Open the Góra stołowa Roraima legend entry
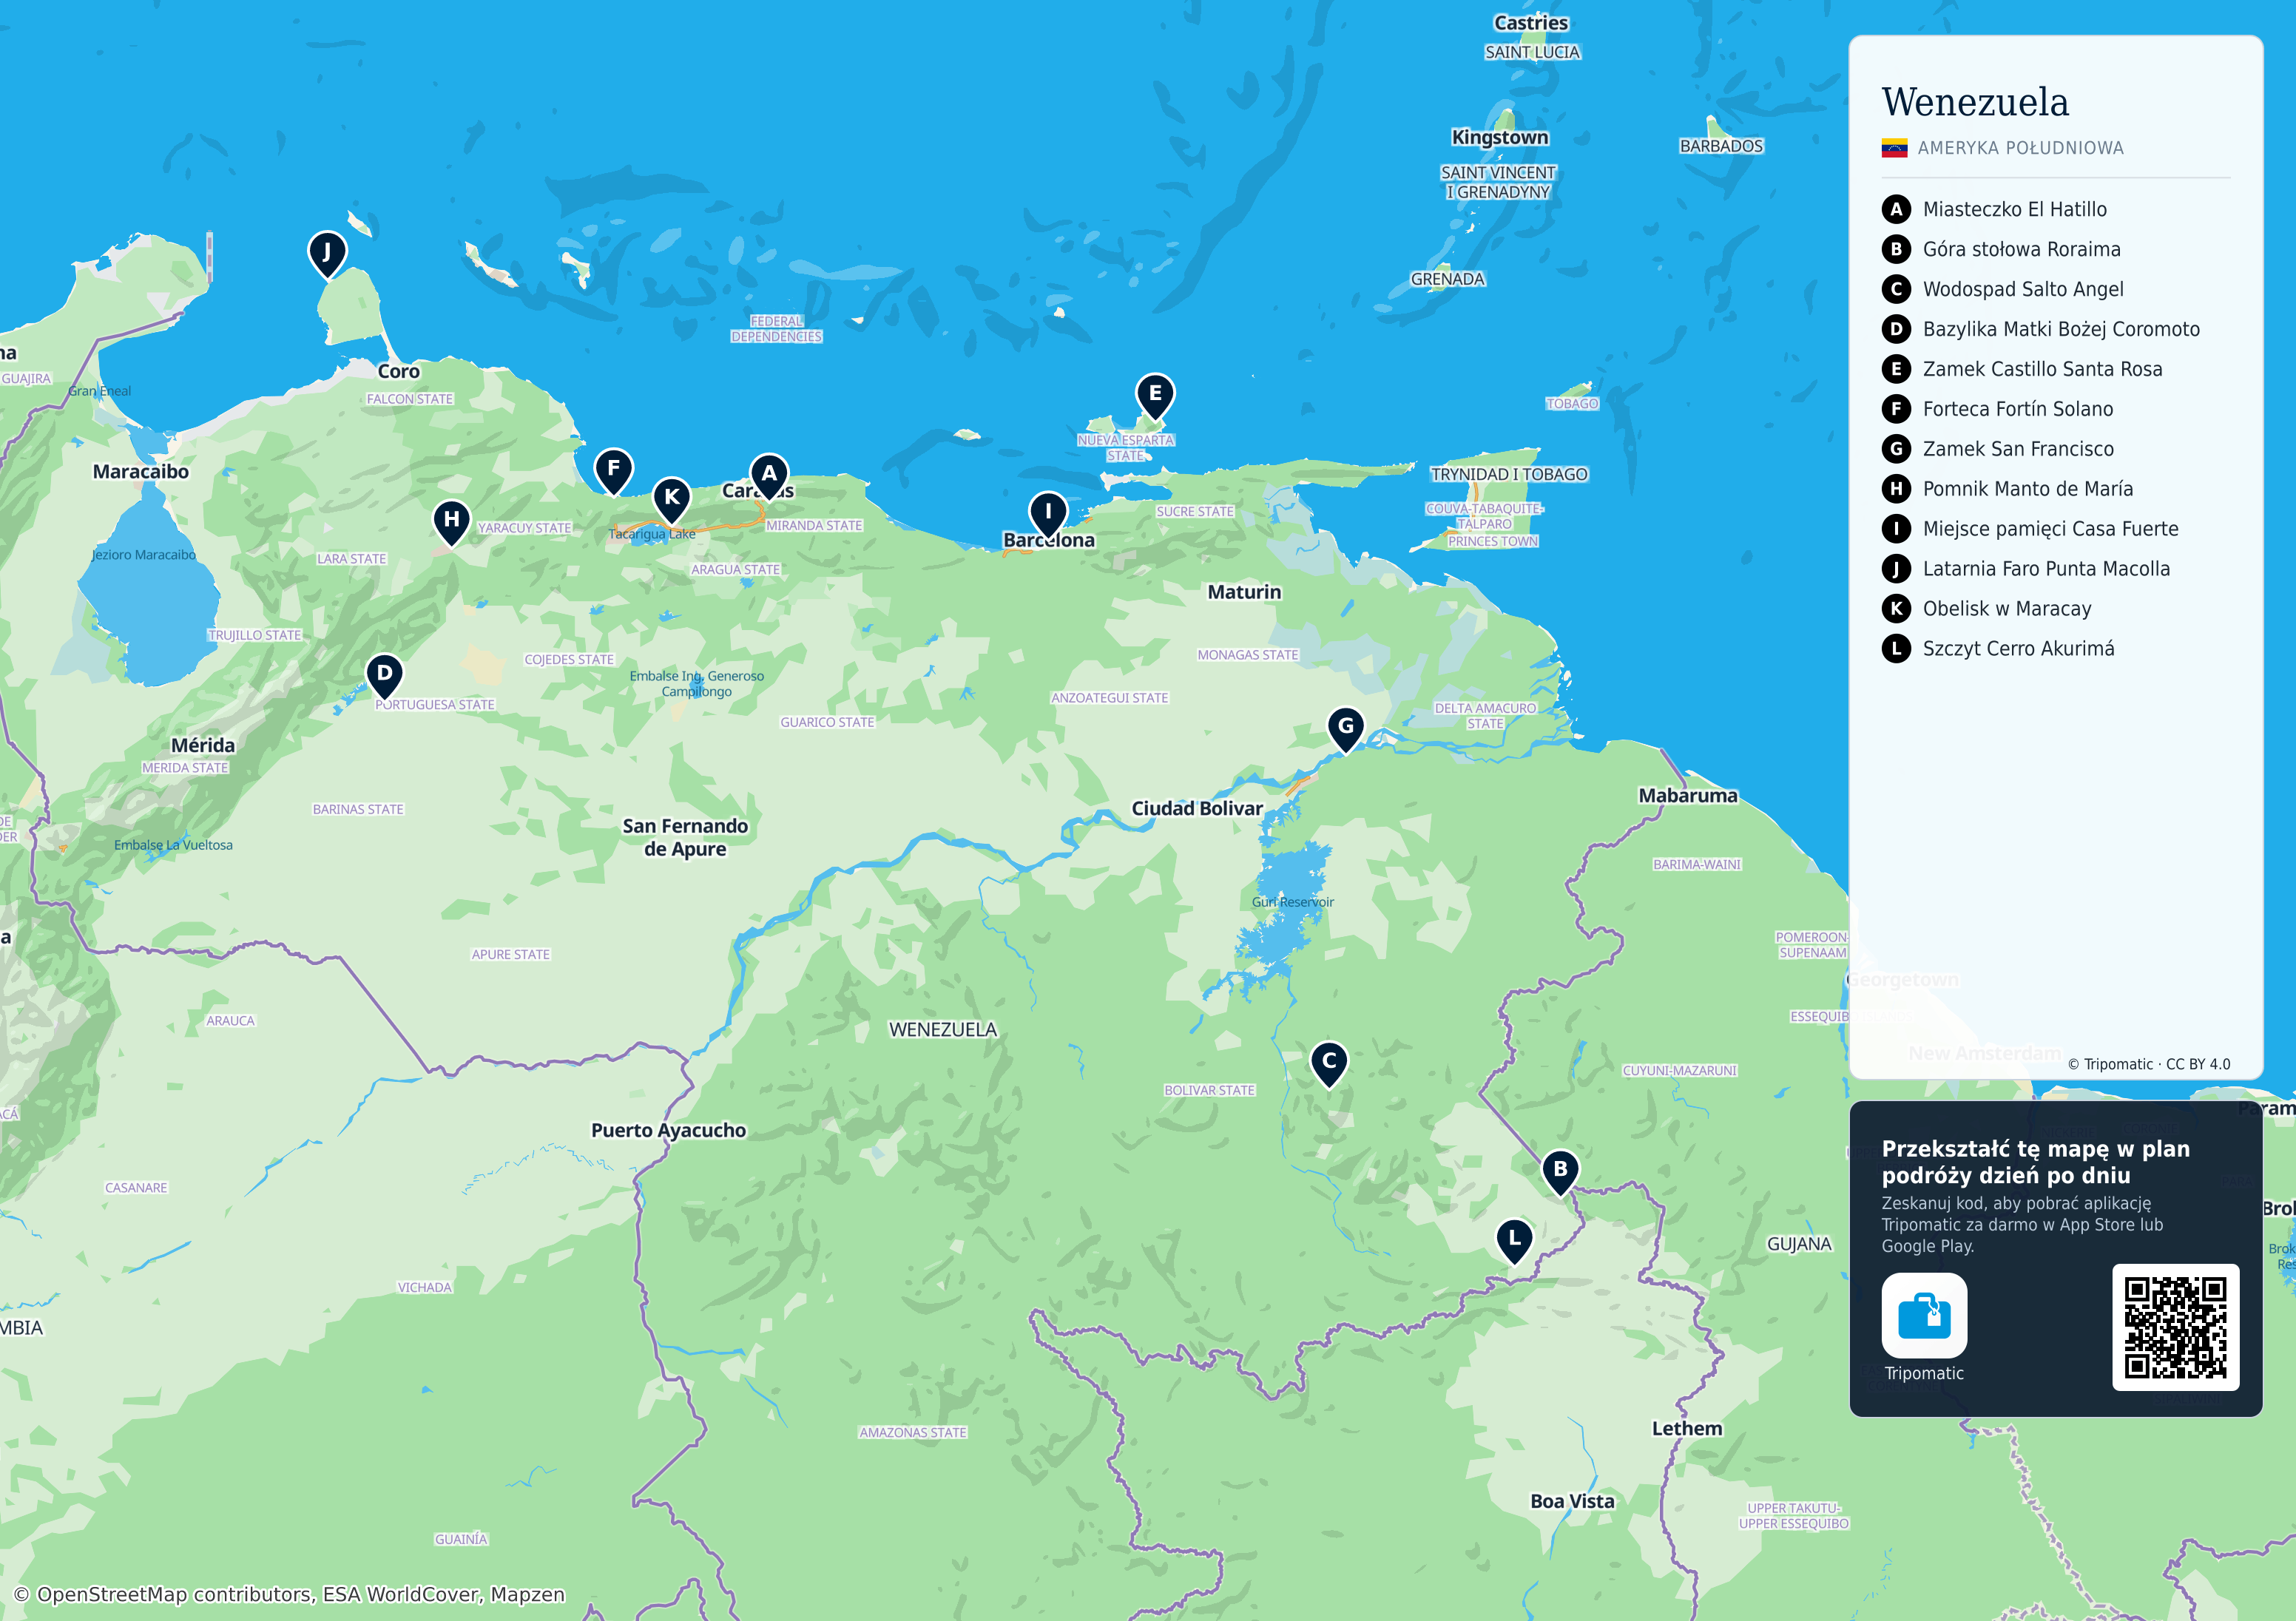The image size is (2296, 1621). click(2021, 249)
